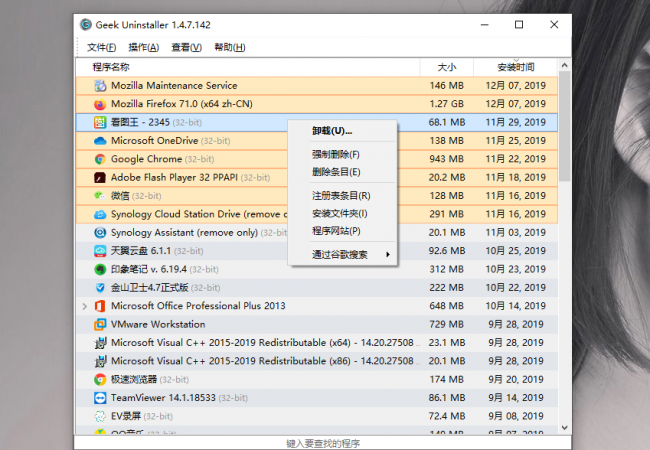The image size is (650, 450).
Task: Select the 金山卫士4.7正式版 text
Action: pos(150,288)
